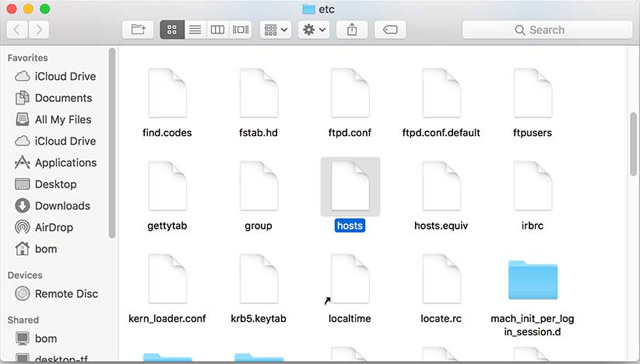Select the ftpusers file icon
This screenshot has height=364, width=640.
coord(533,93)
